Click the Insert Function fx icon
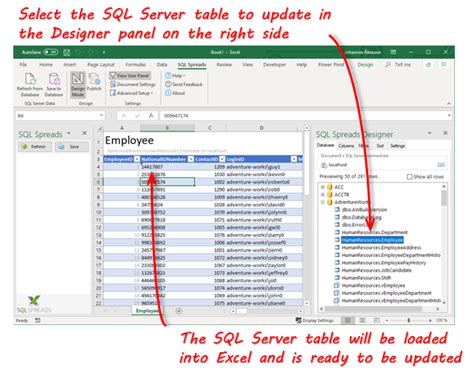474x372 pixels. [151, 116]
